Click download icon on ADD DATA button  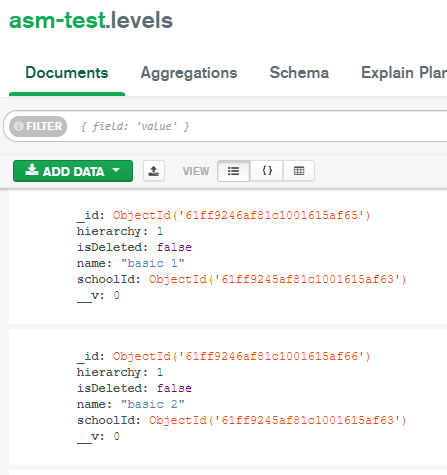[x=32, y=170]
